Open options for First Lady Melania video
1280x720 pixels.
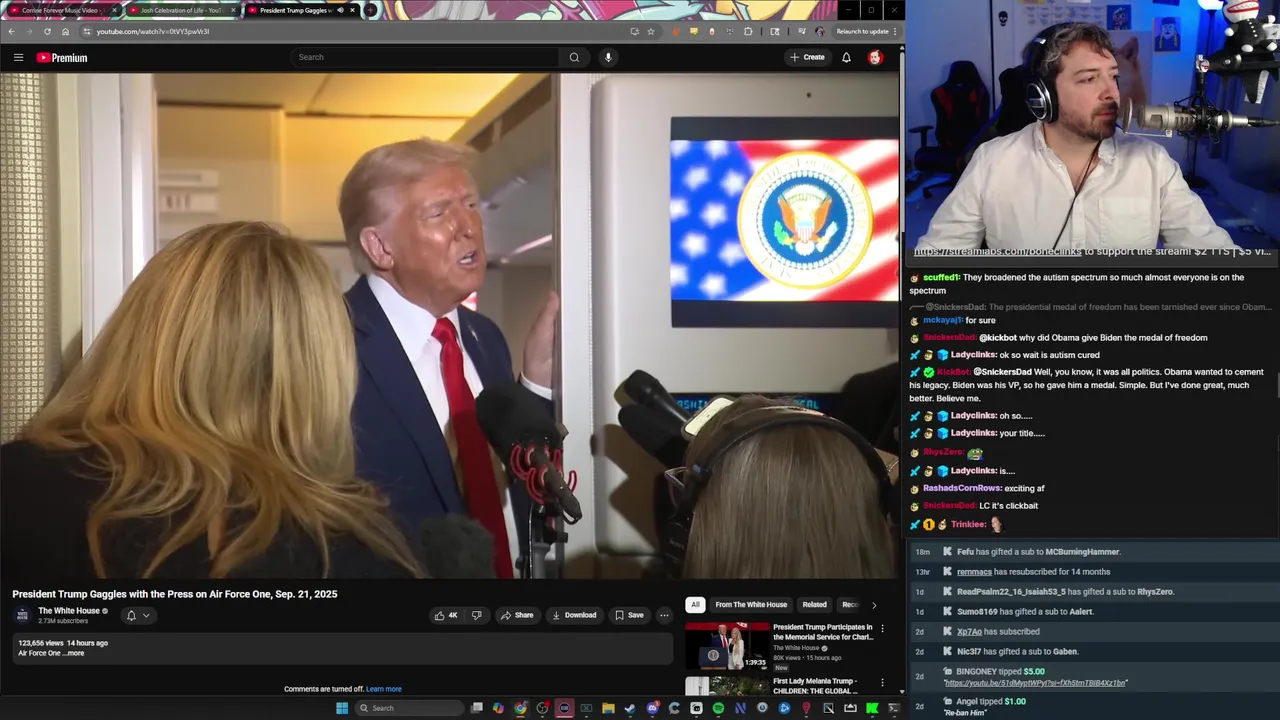tap(882, 683)
